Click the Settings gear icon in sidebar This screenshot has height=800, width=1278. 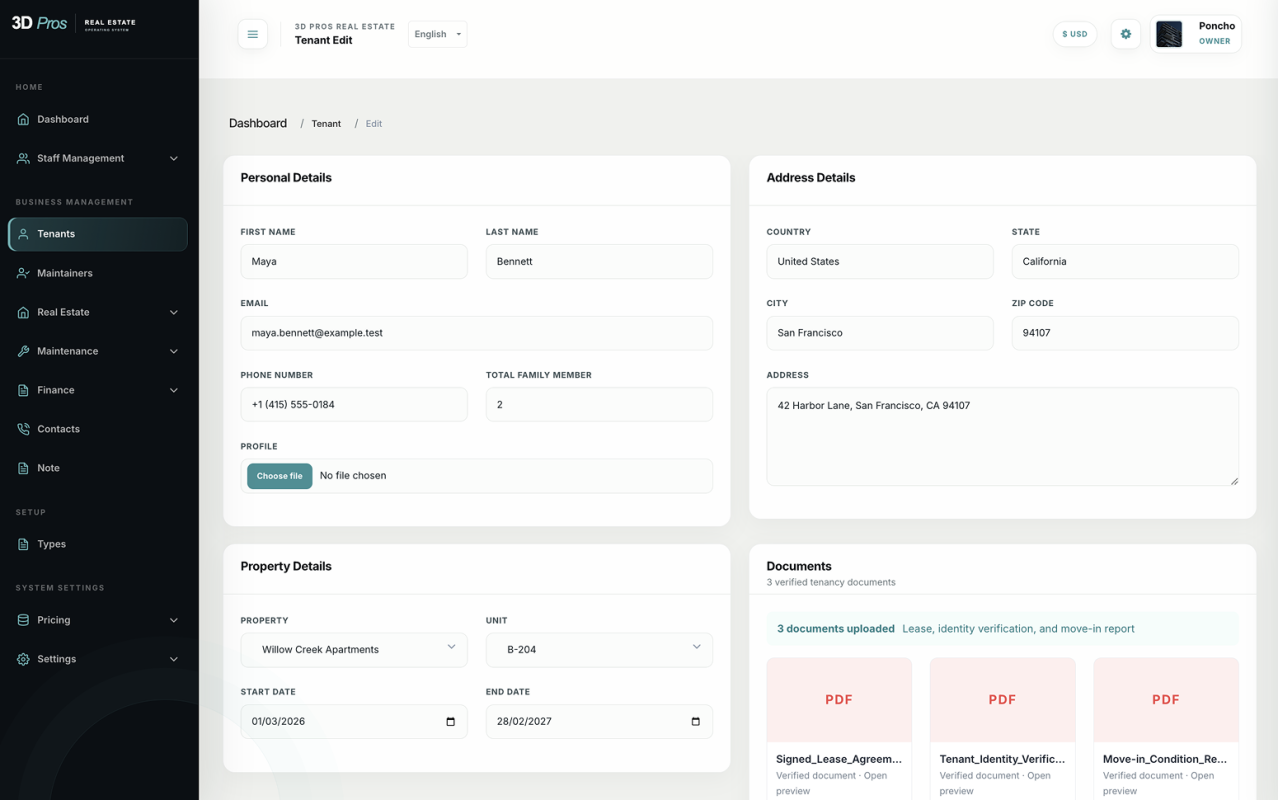point(23,659)
